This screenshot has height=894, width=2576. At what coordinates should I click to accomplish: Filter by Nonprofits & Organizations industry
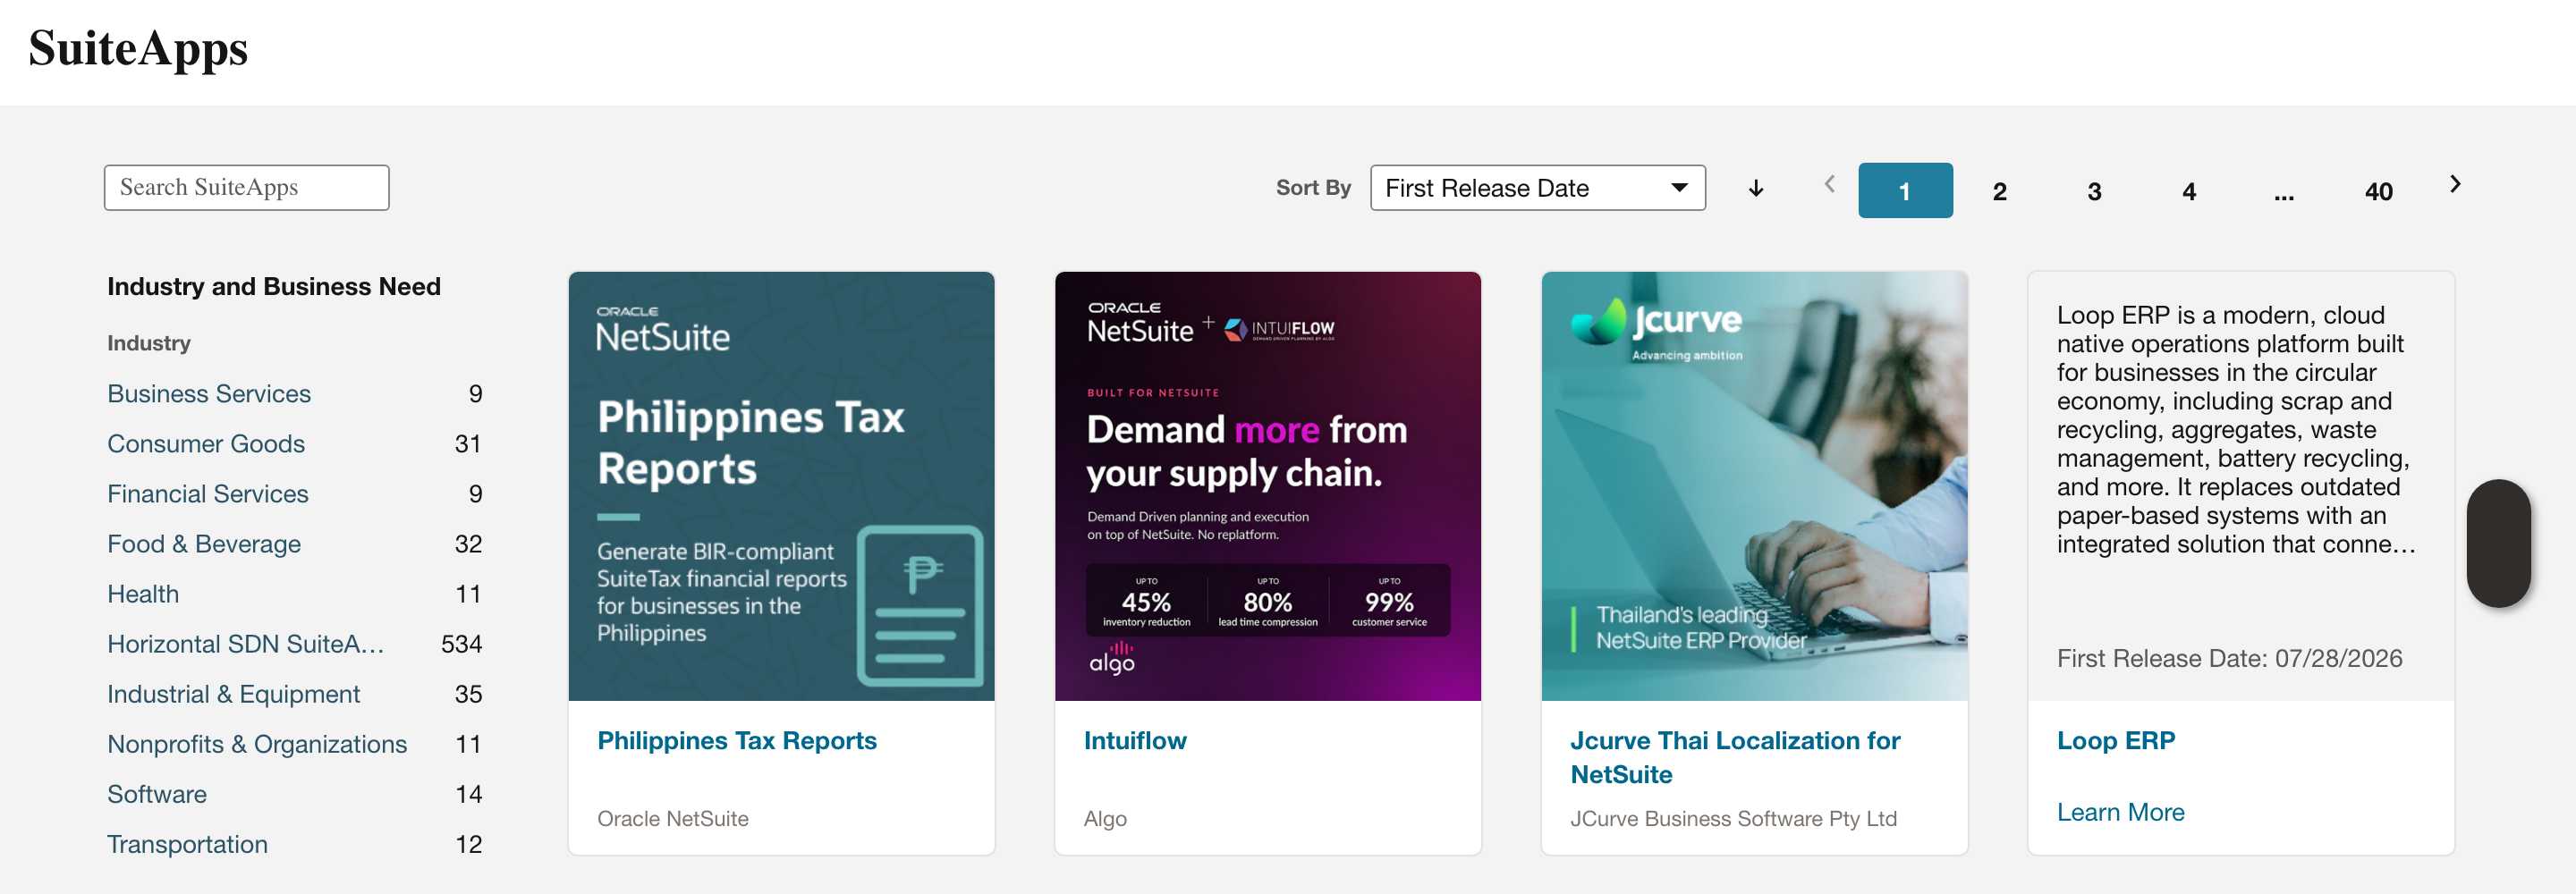tap(257, 744)
